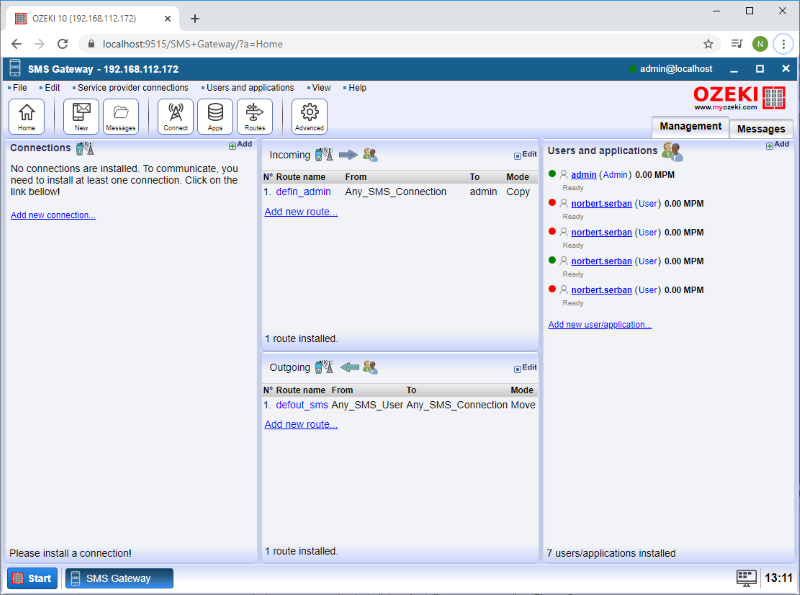Click the Move mode cell in Outgoing
The height and width of the screenshot is (595, 800).
[x=523, y=405]
